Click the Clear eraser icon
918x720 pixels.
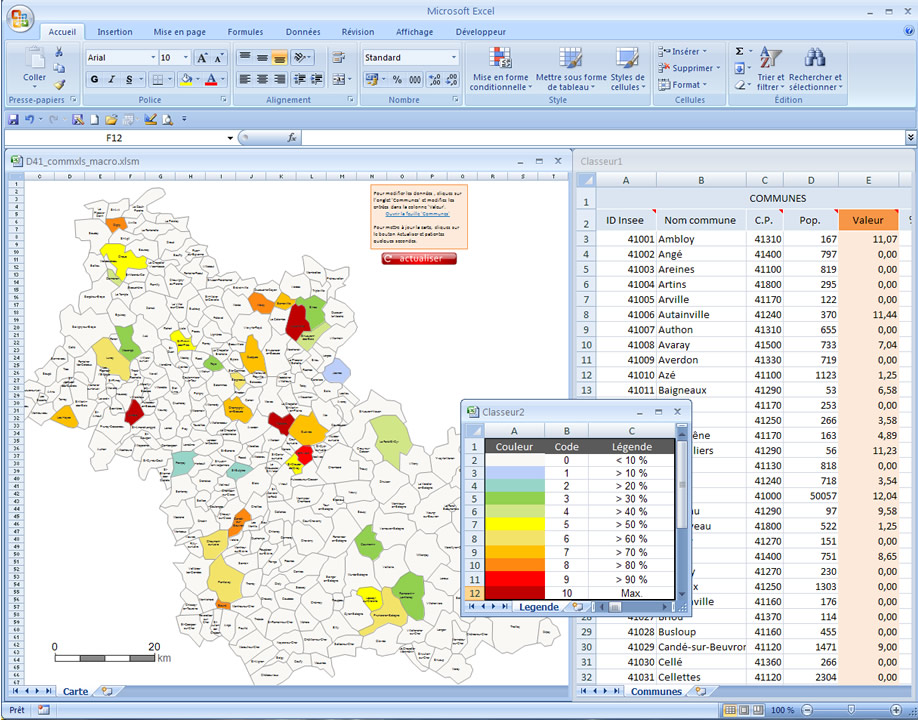coord(740,85)
